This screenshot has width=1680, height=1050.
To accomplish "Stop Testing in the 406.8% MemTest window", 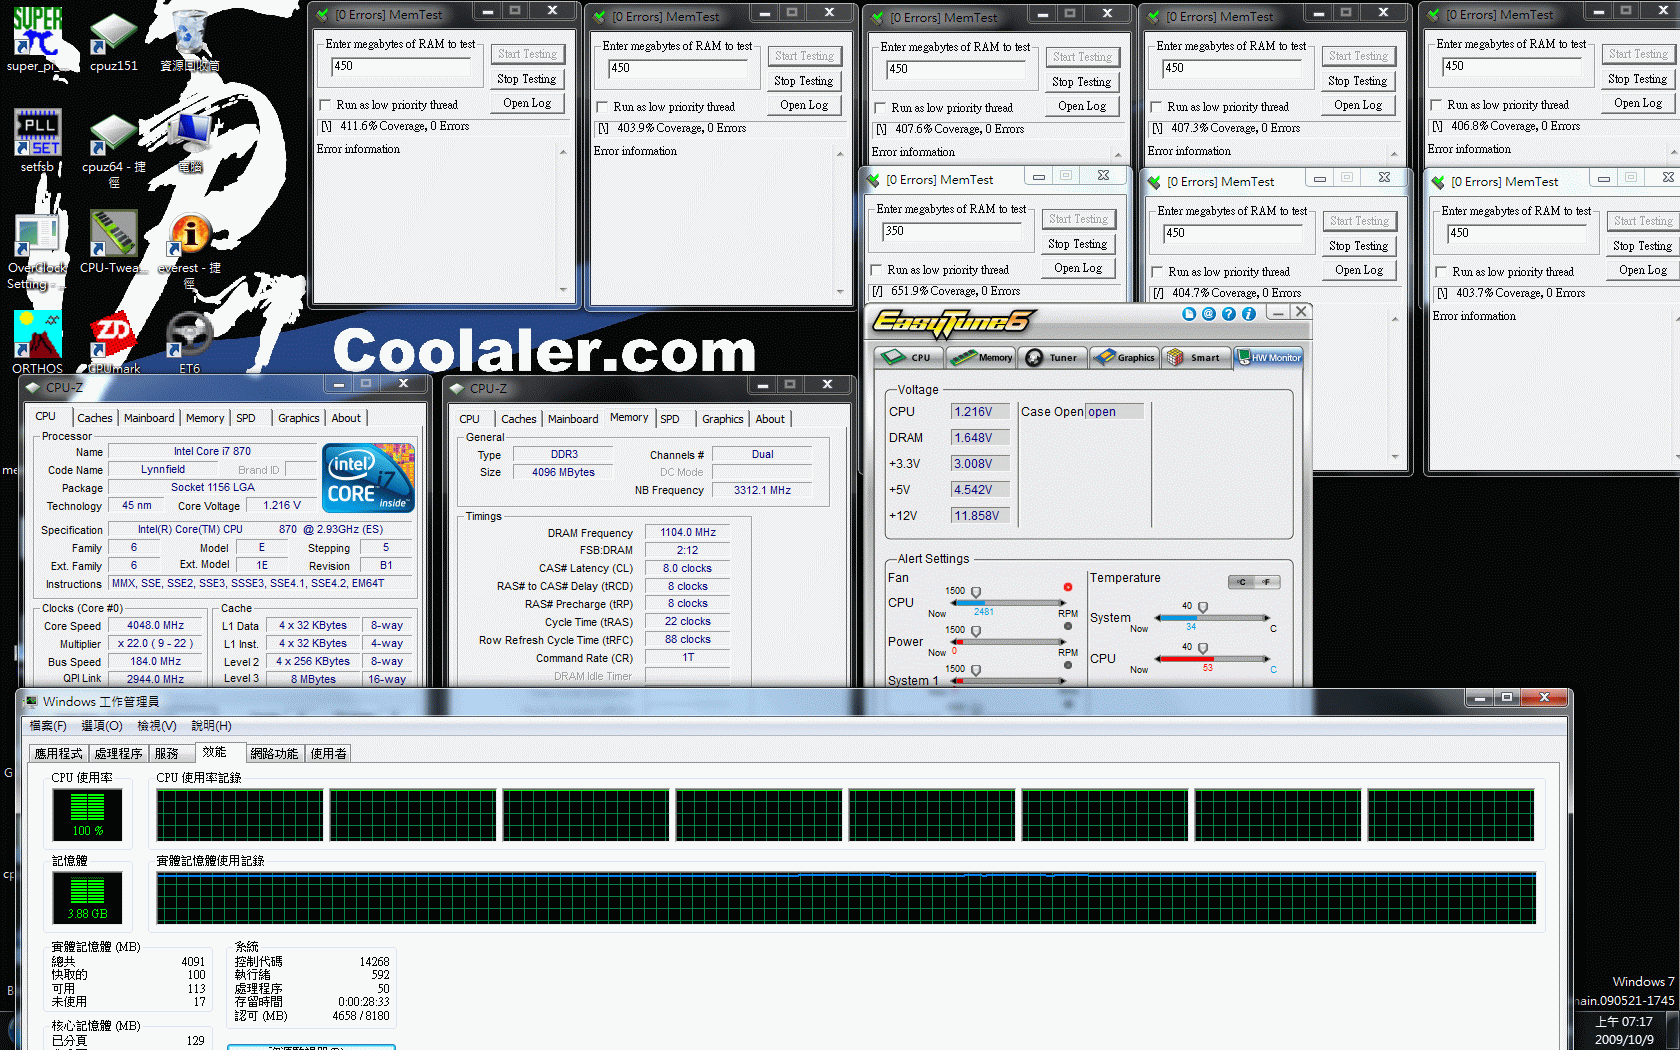I will coord(1638,79).
